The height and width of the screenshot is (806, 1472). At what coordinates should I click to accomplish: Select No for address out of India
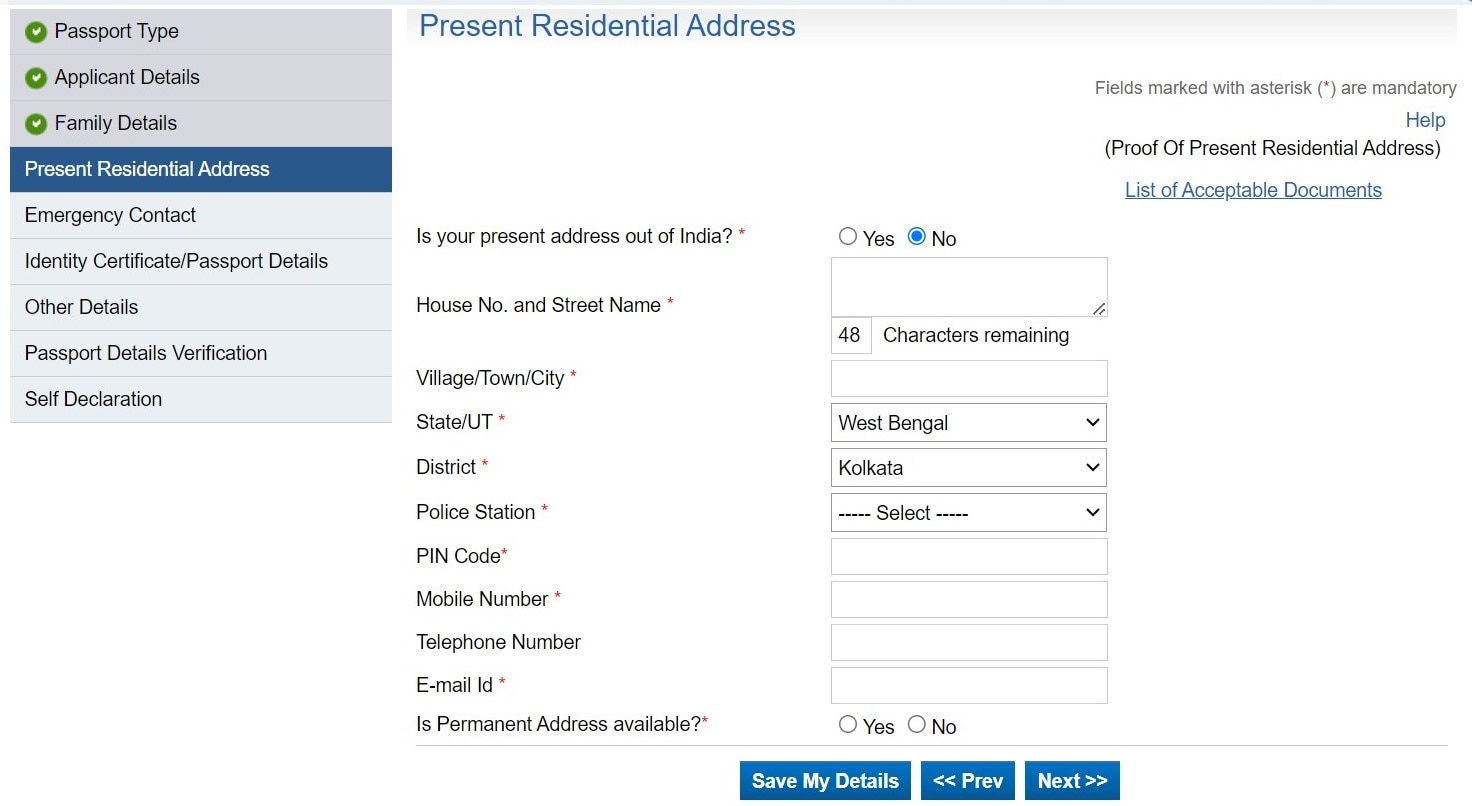(916, 237)
